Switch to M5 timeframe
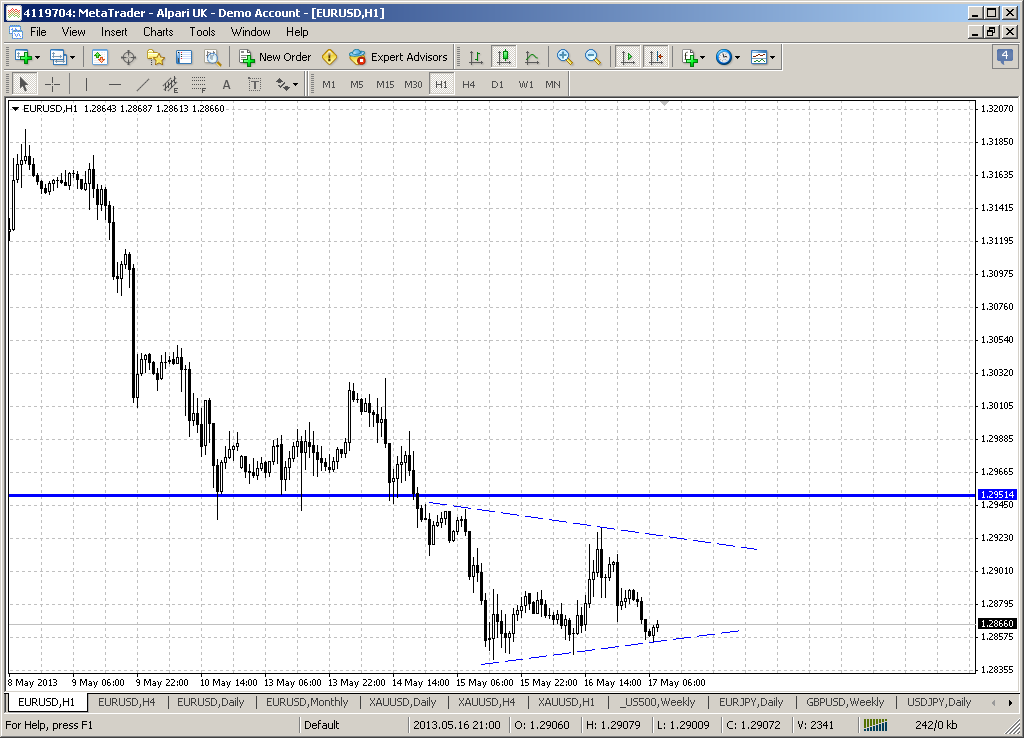The height and width of the screenshot is (738, 1024). (x=357, y=84)
